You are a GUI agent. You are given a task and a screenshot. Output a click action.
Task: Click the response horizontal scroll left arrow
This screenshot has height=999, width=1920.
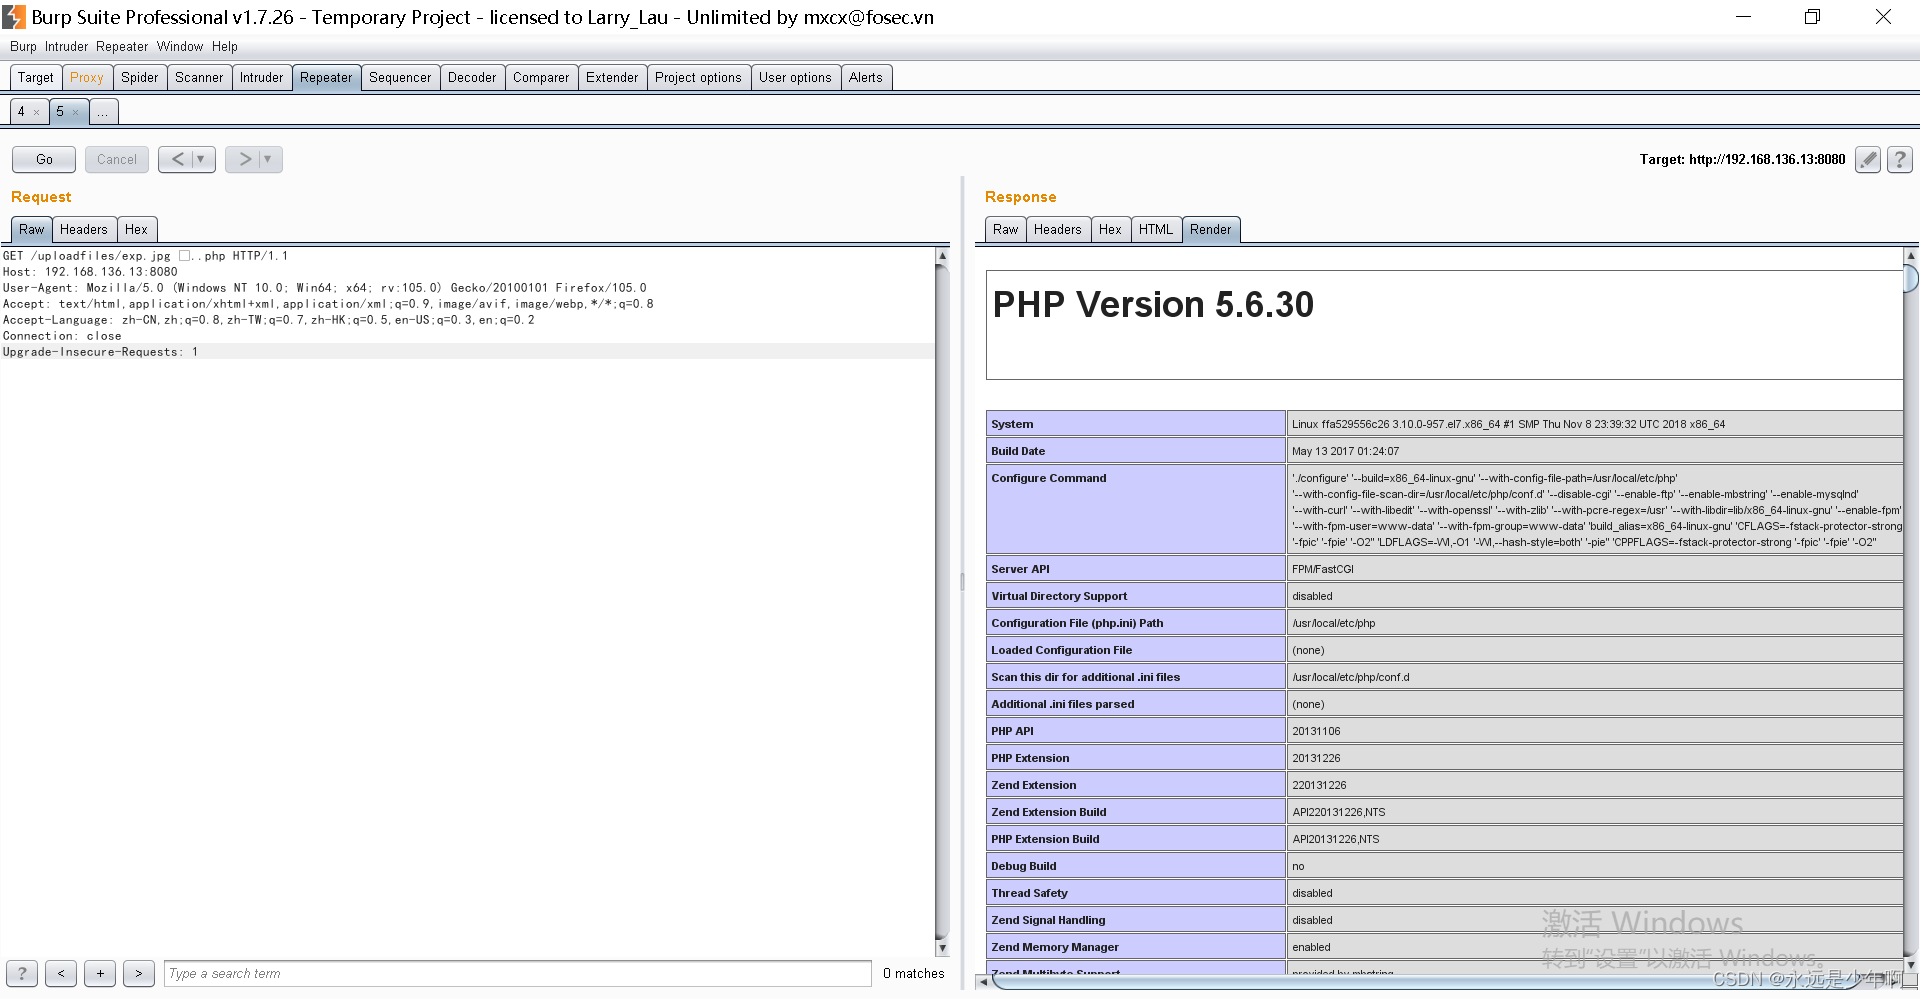[x=983, y=982]
